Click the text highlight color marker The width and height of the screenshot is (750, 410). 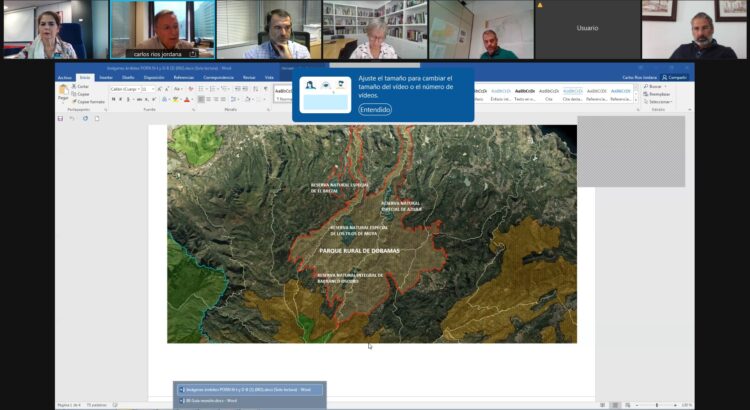click(176, 99)
